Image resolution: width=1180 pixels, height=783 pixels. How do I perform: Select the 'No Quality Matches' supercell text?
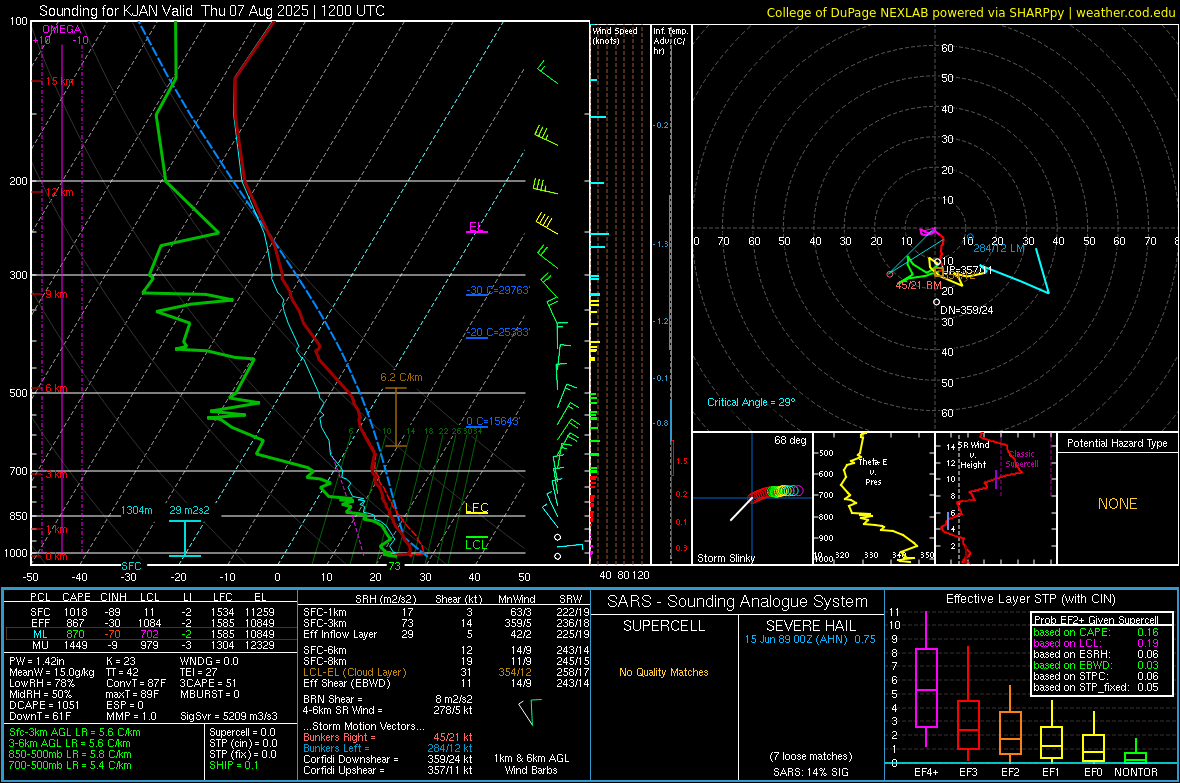tap(664, 672)
